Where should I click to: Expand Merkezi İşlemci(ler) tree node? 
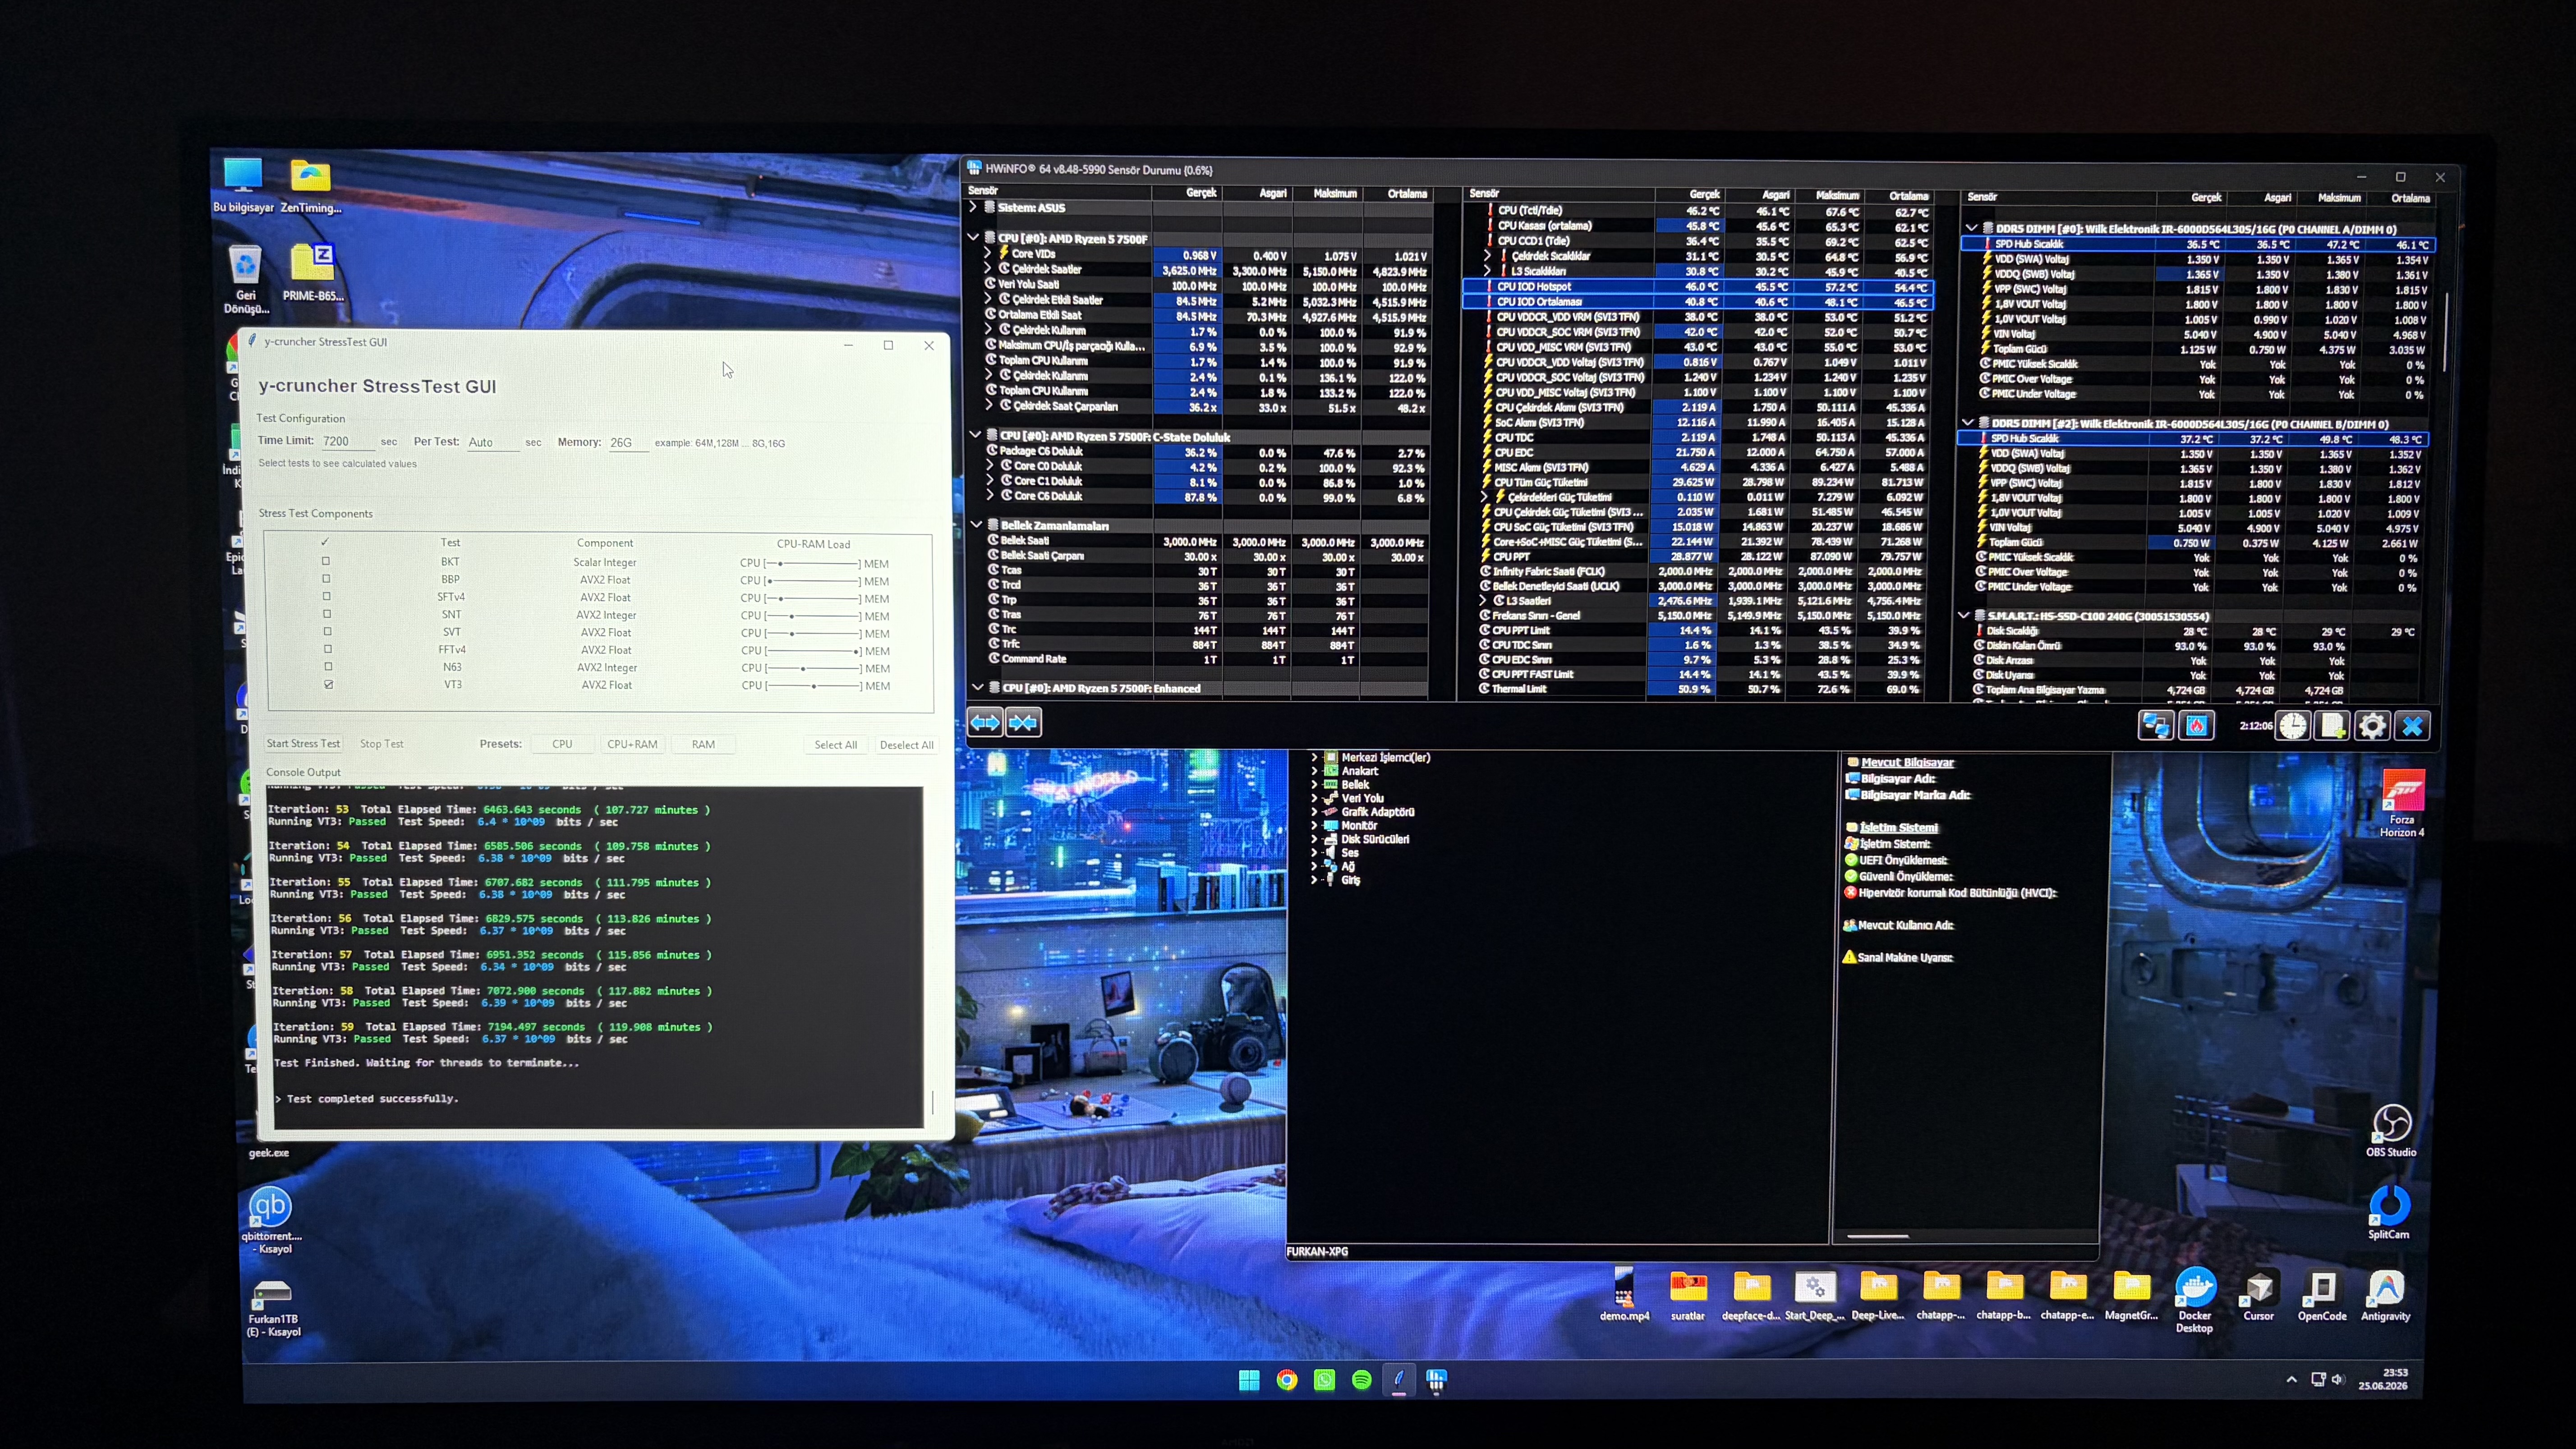coord(1314,757)
